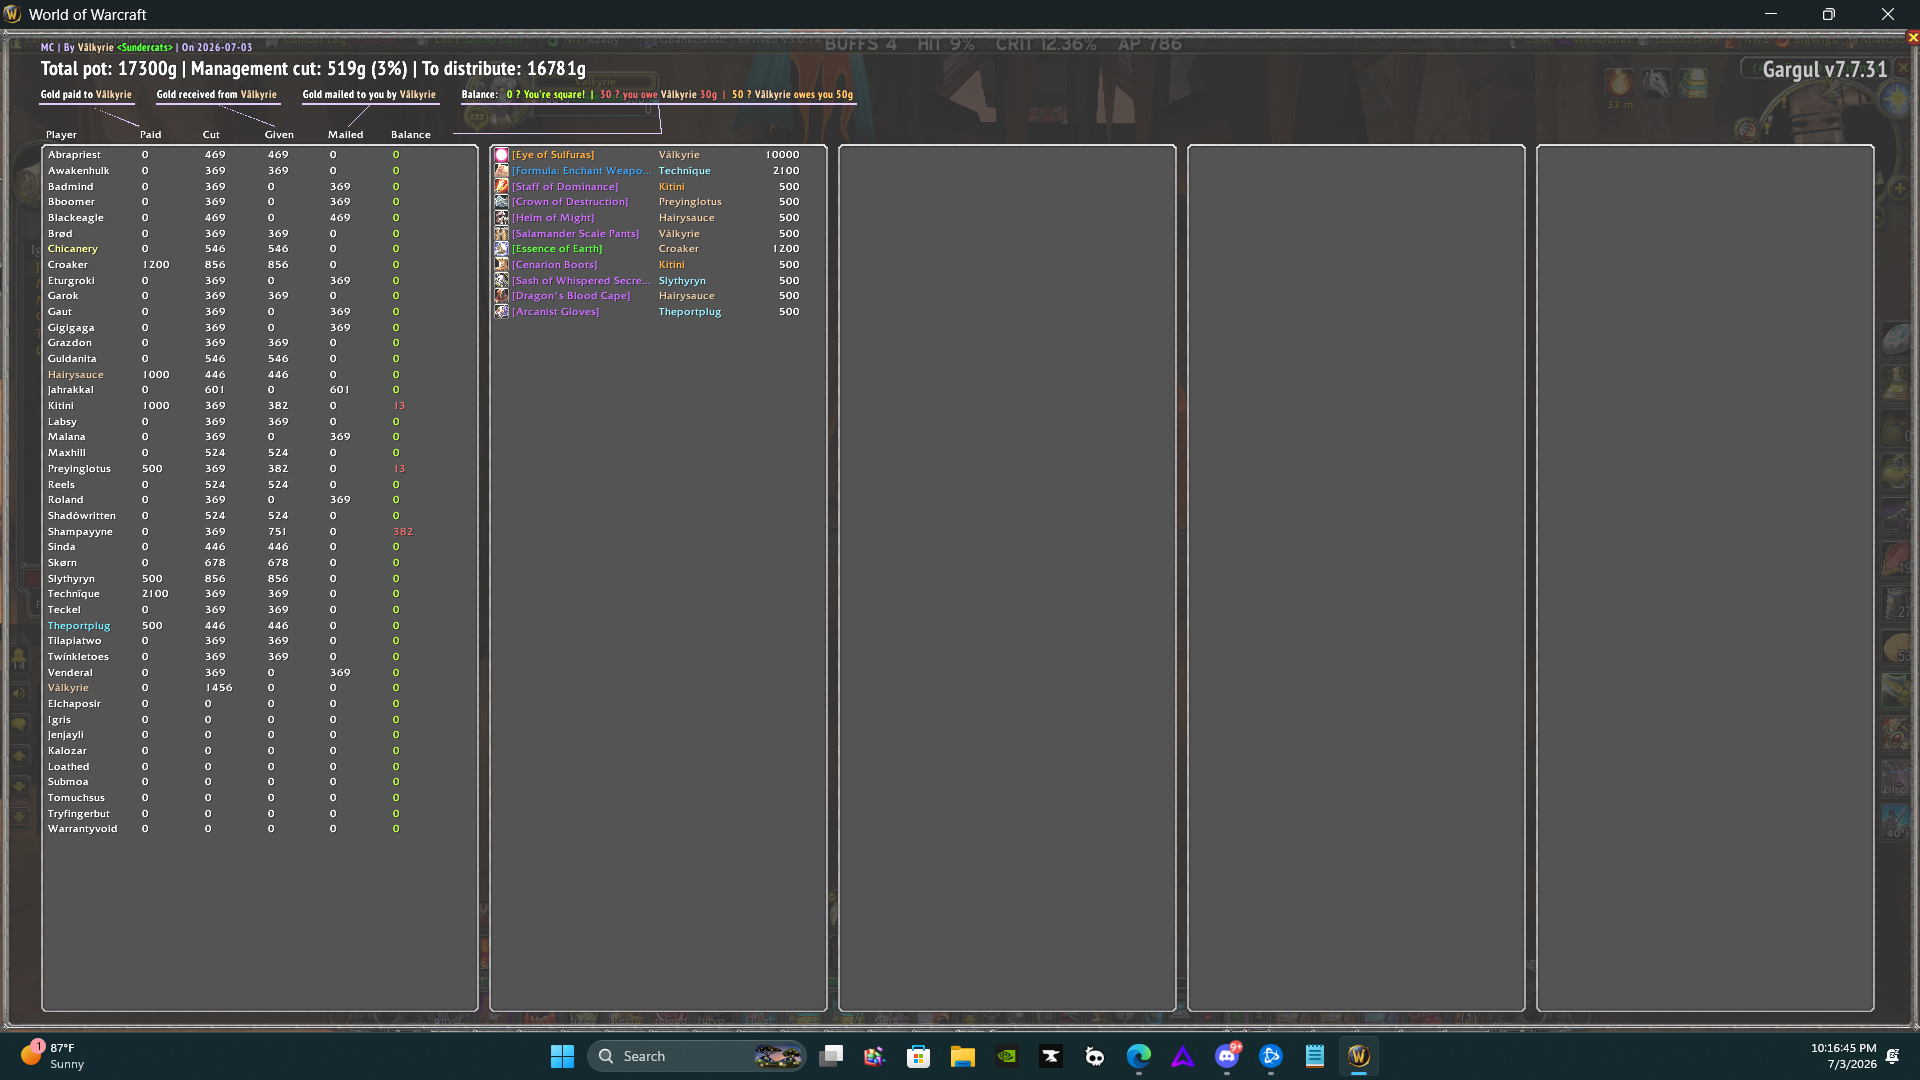Click the Crown of Destruction item icon
Screen dimensions: 1920x1080
pyautogui.click(x=502, y=202)
